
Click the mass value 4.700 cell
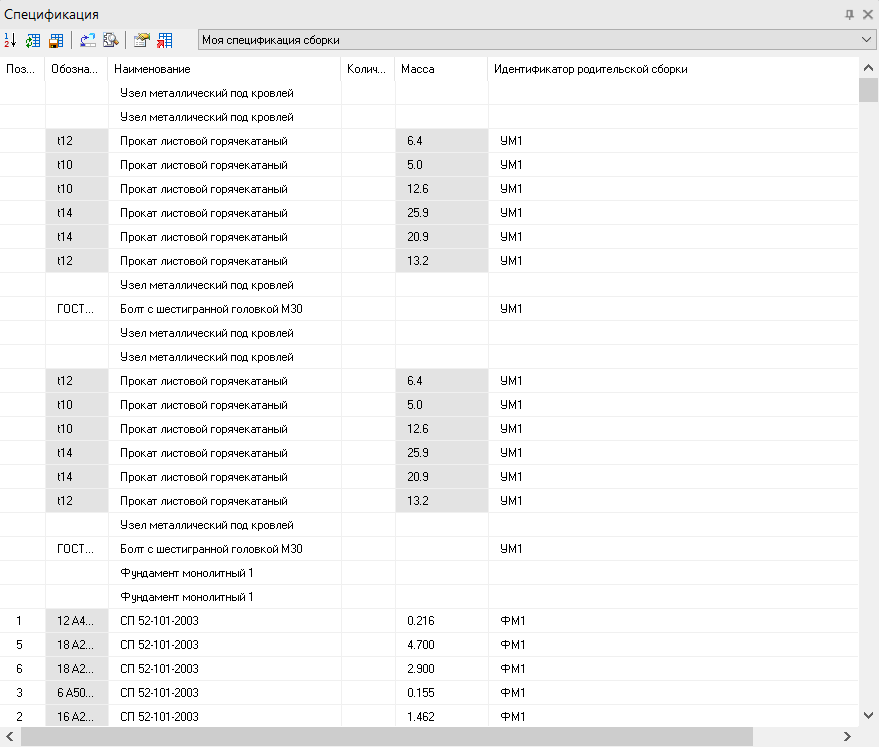tap(441, 645)
